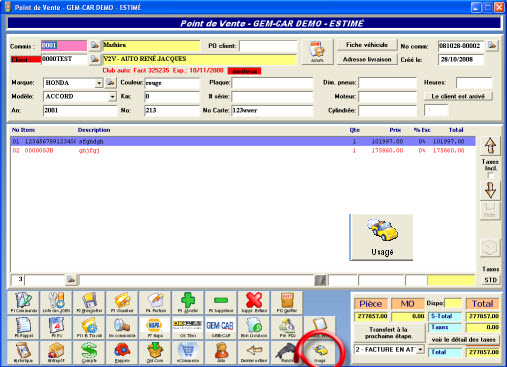507x367 pixels.
Task: Click the F9 PV calendar icon
Action: [56, 327]
